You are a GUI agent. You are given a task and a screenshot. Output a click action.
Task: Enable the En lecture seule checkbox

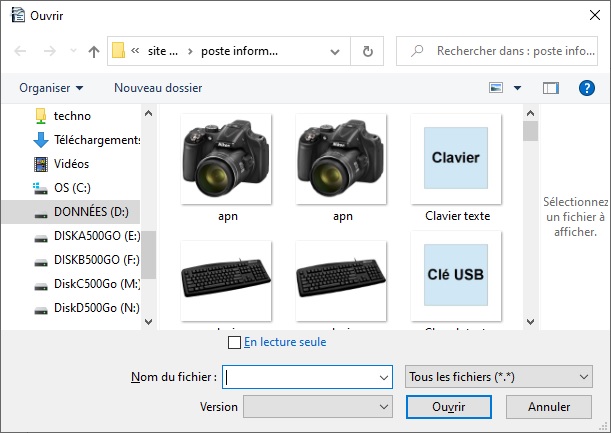pos(235,342)
